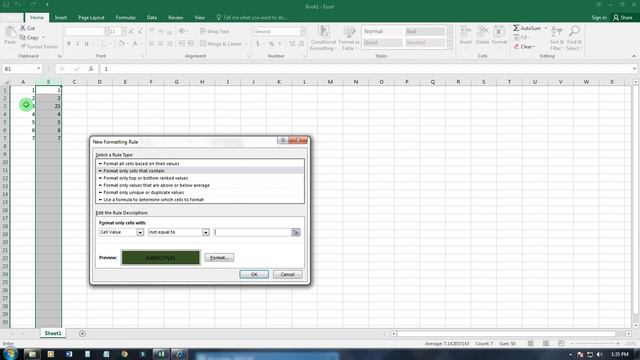The width and height of the screenshot is (640, 360).
Task: Select the Good cell style swatch
Action: (x=382, y=43)
